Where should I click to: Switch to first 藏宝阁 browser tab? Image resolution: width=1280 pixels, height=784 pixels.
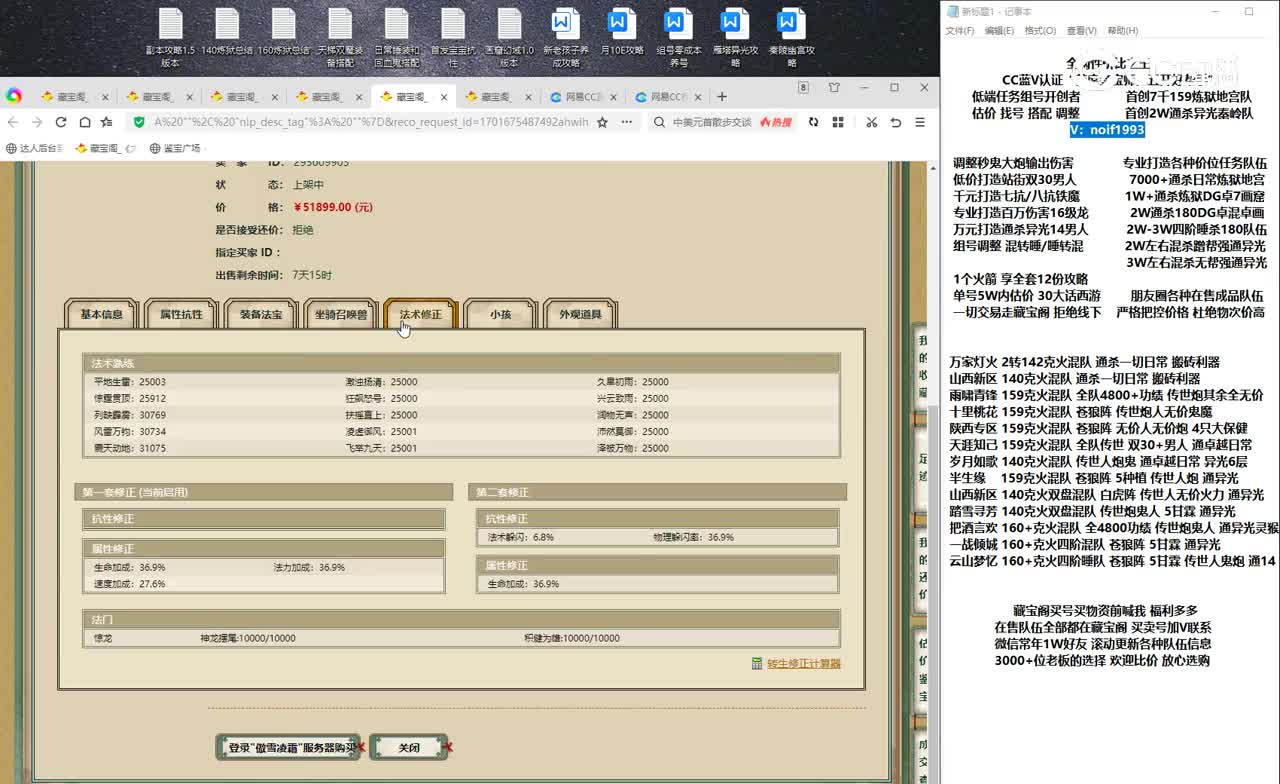tap(72, 97)
